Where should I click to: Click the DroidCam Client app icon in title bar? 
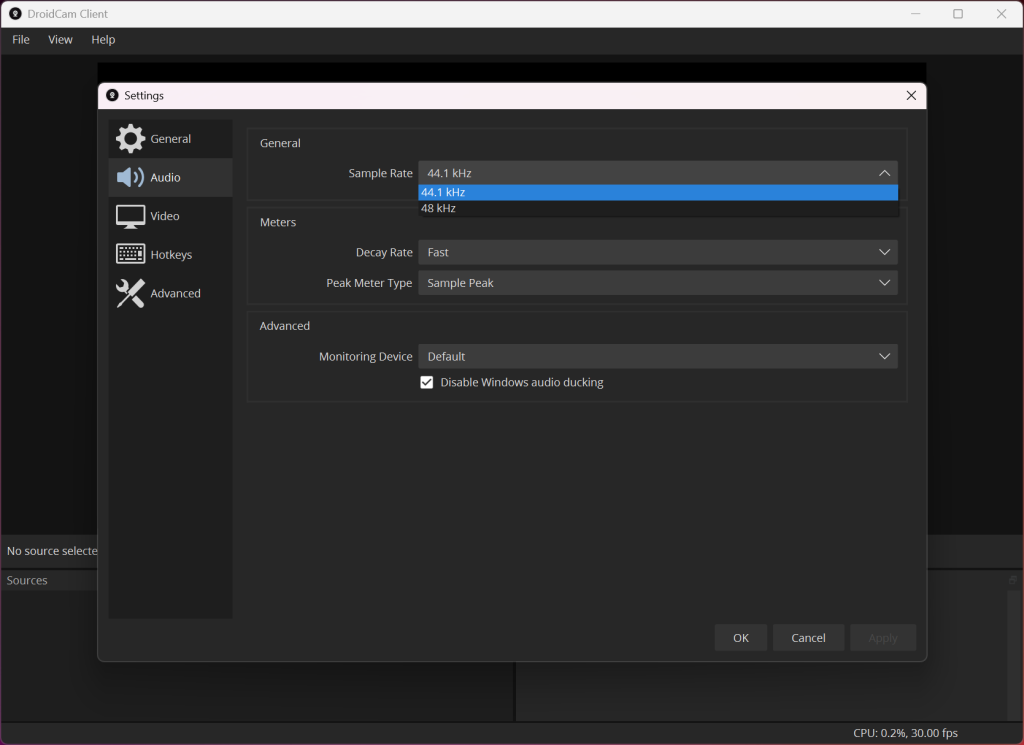(x=15, y=14)
